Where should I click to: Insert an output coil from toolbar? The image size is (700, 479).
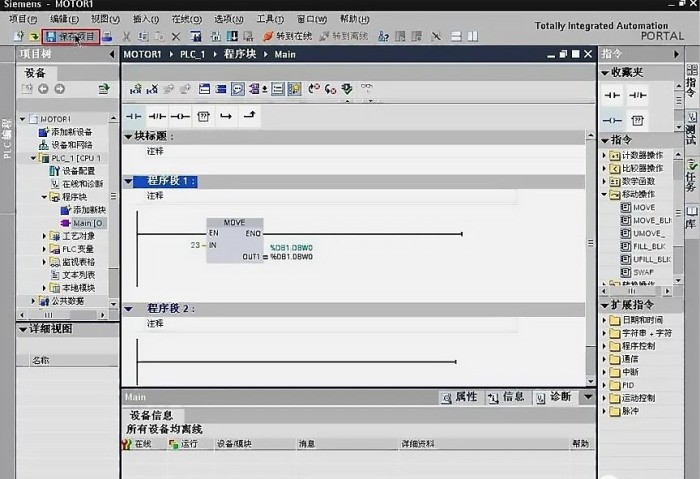tap(180, 117)
